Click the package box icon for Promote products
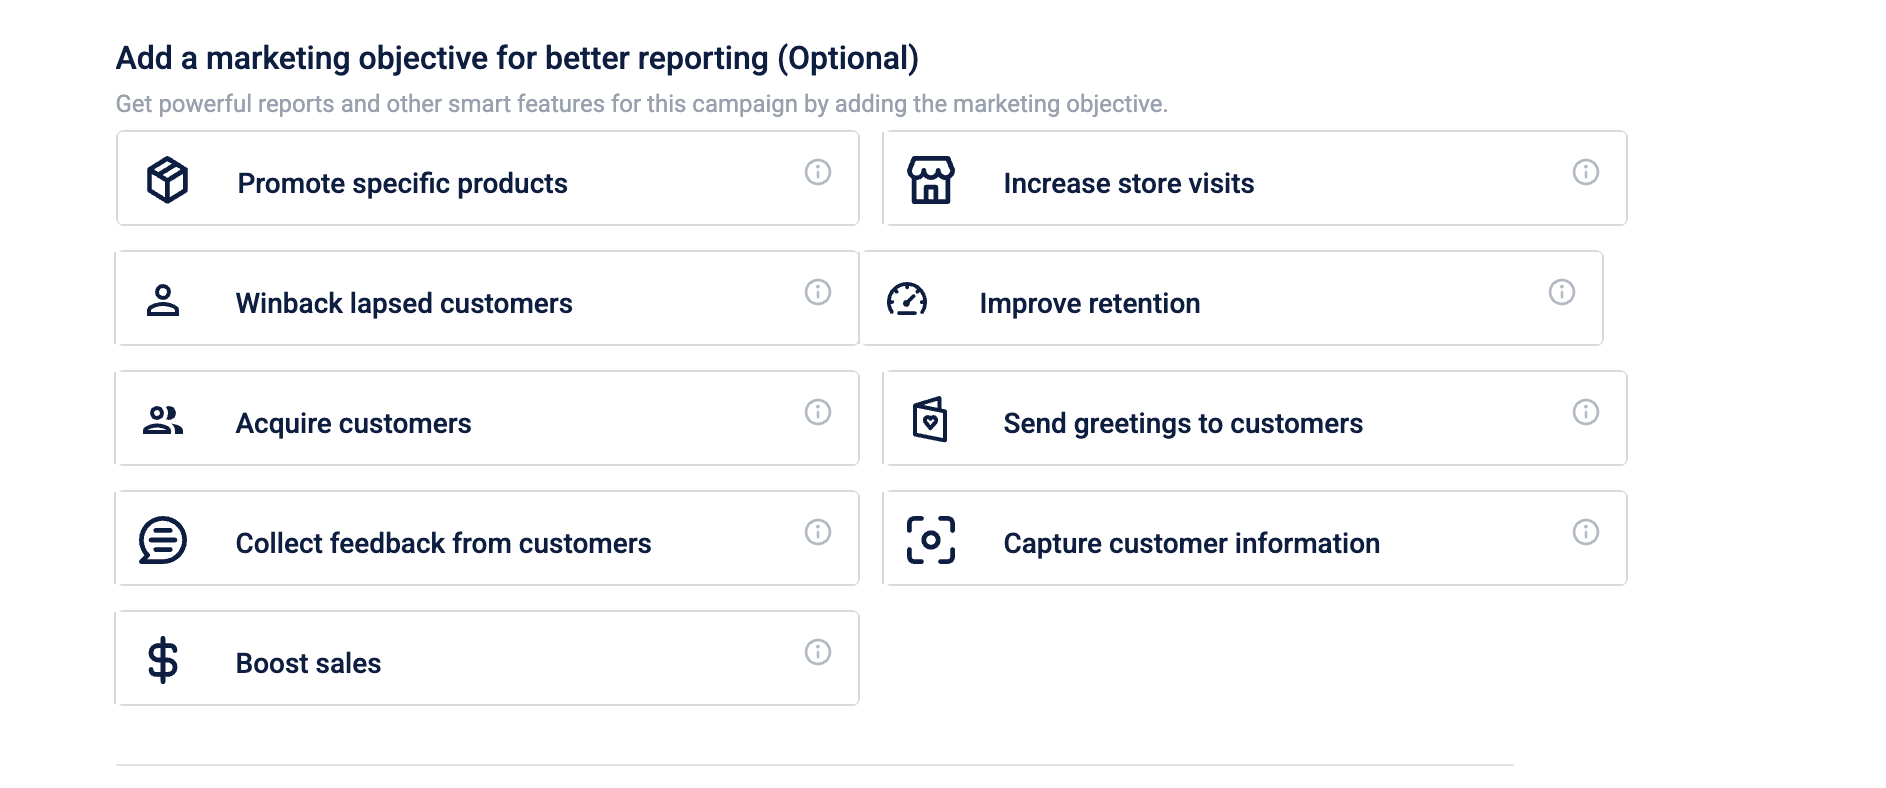 (x=167, y=180)
